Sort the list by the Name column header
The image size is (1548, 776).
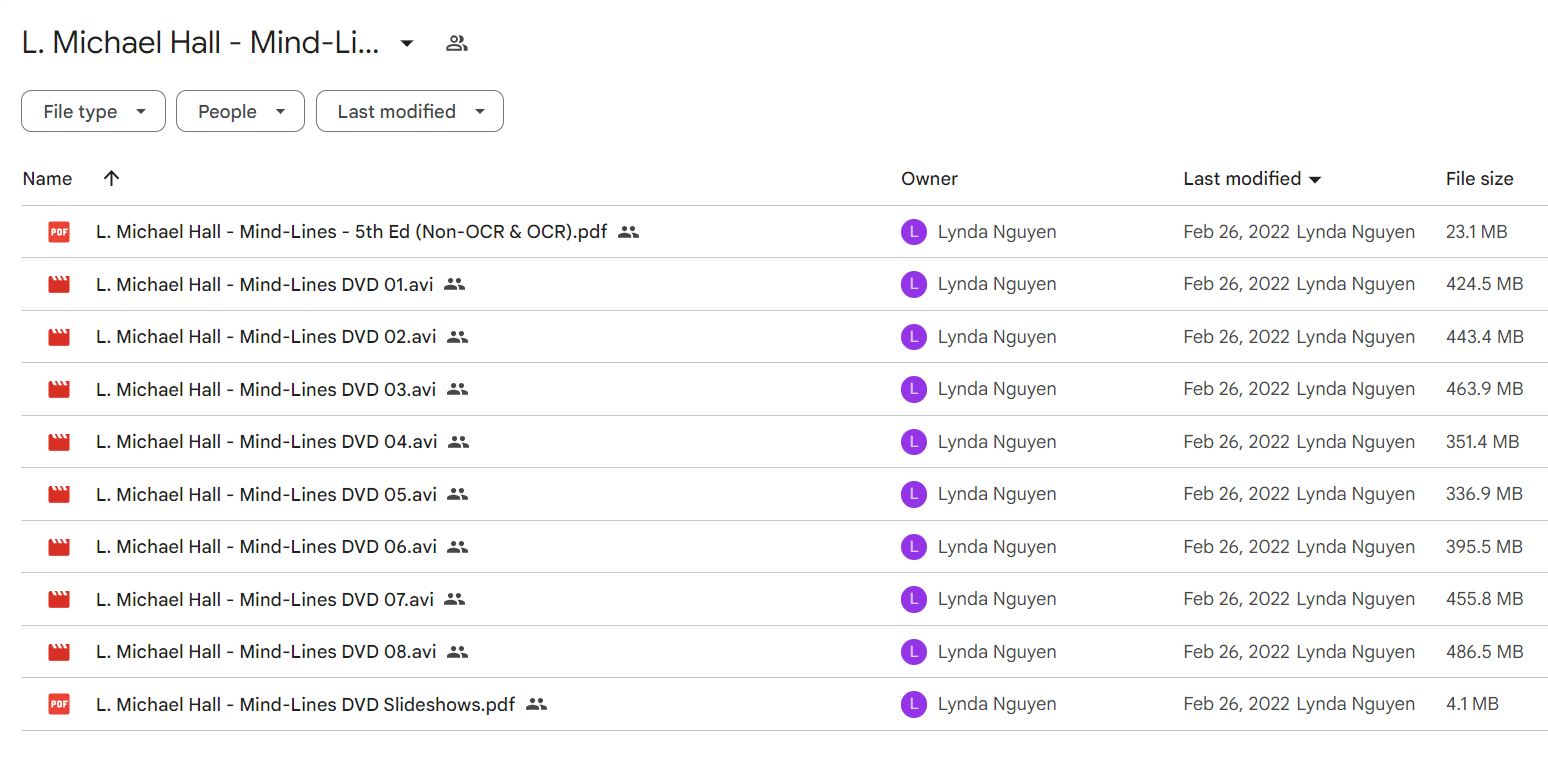[48, 179]
